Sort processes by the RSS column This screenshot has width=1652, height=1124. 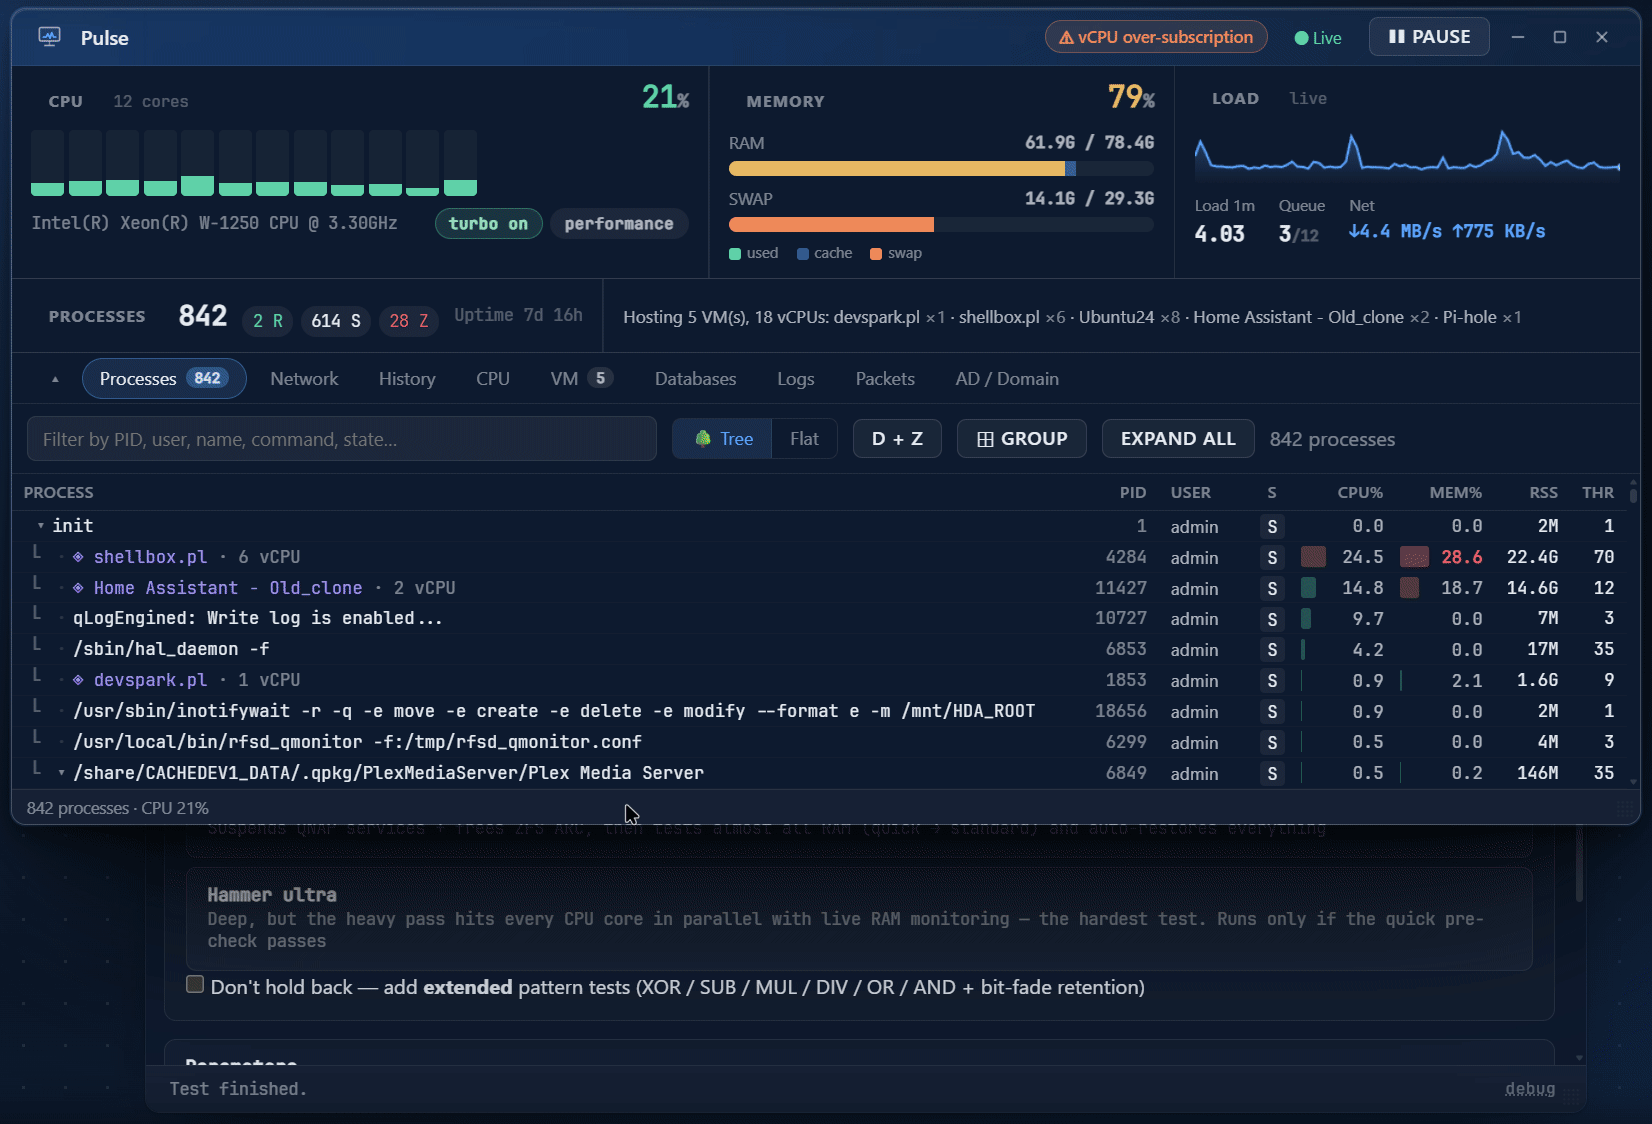1543,493
